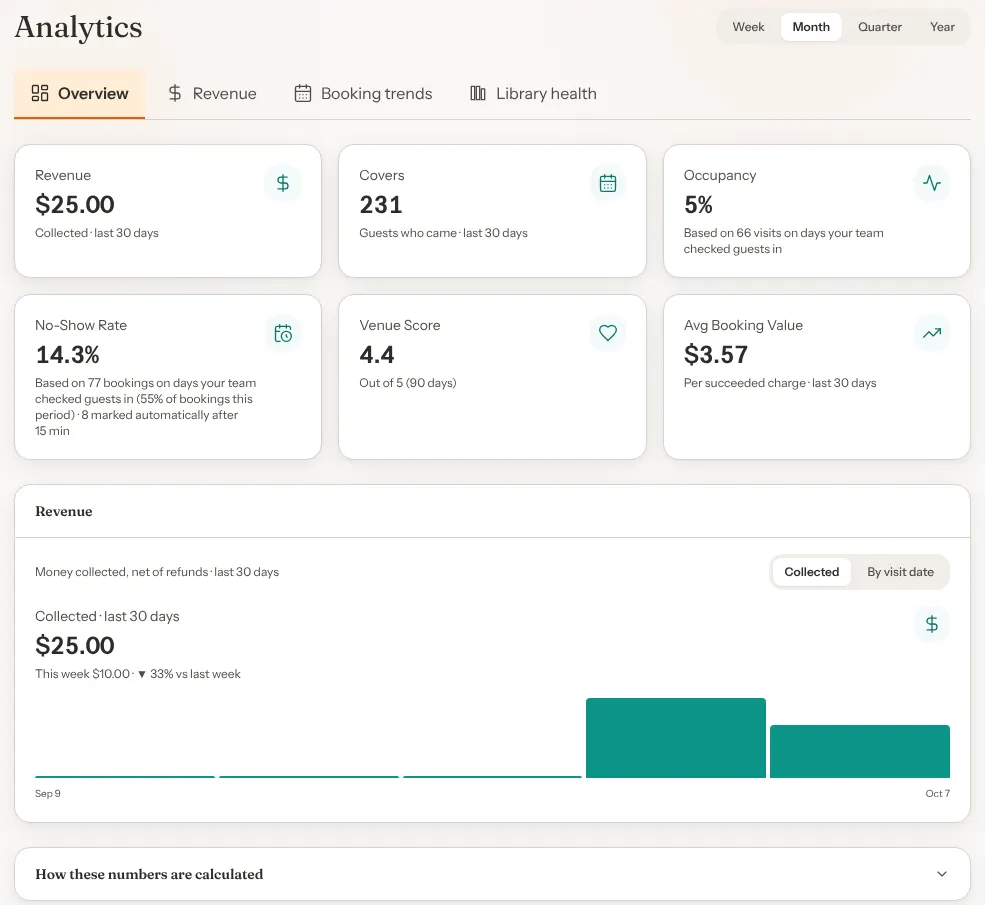Click the Oct 7 axis label

pyautogui.click(x=937, y=794)
